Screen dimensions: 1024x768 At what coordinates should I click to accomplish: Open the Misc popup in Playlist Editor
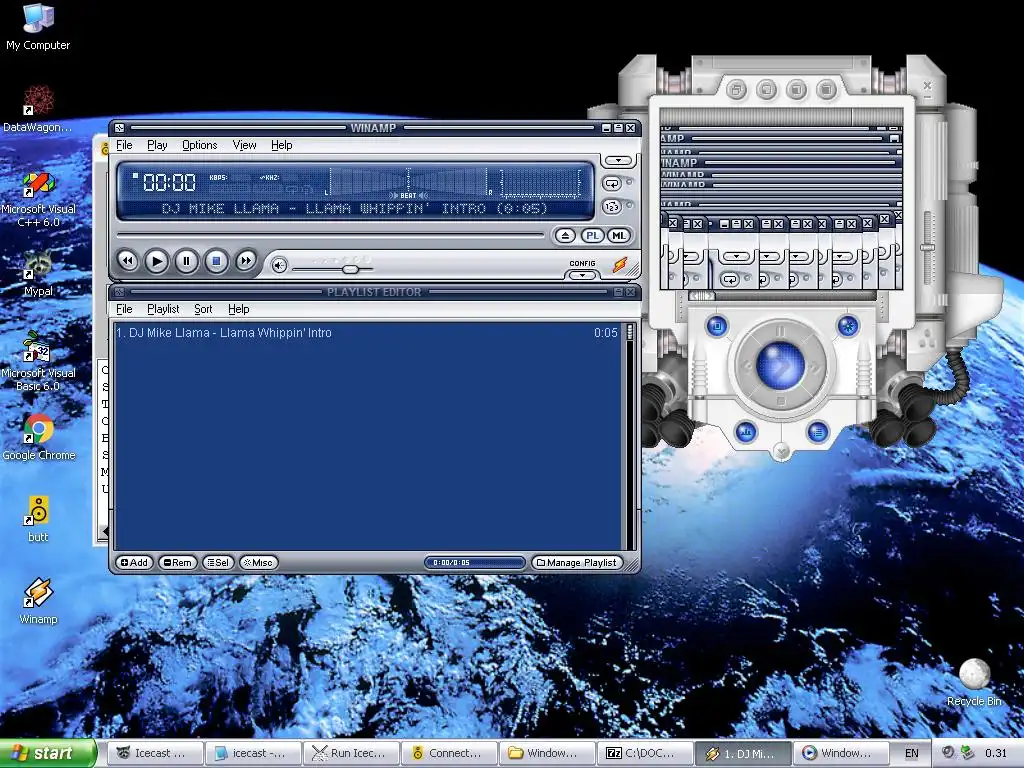point(259,562)
